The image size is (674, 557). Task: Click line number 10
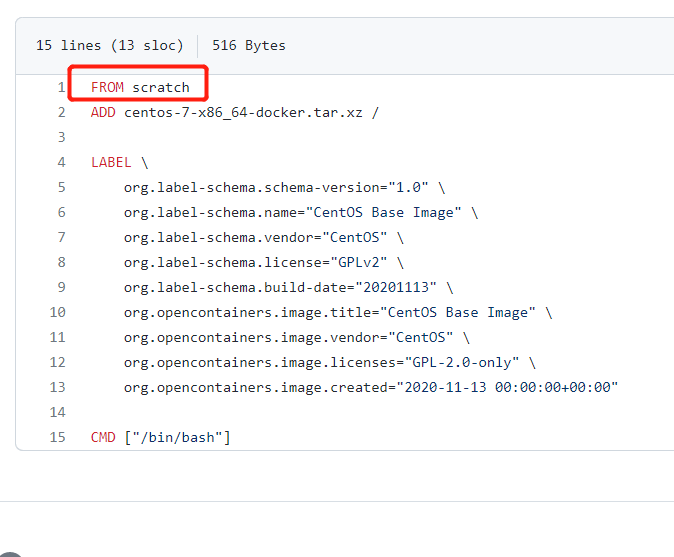click(58, 312)
